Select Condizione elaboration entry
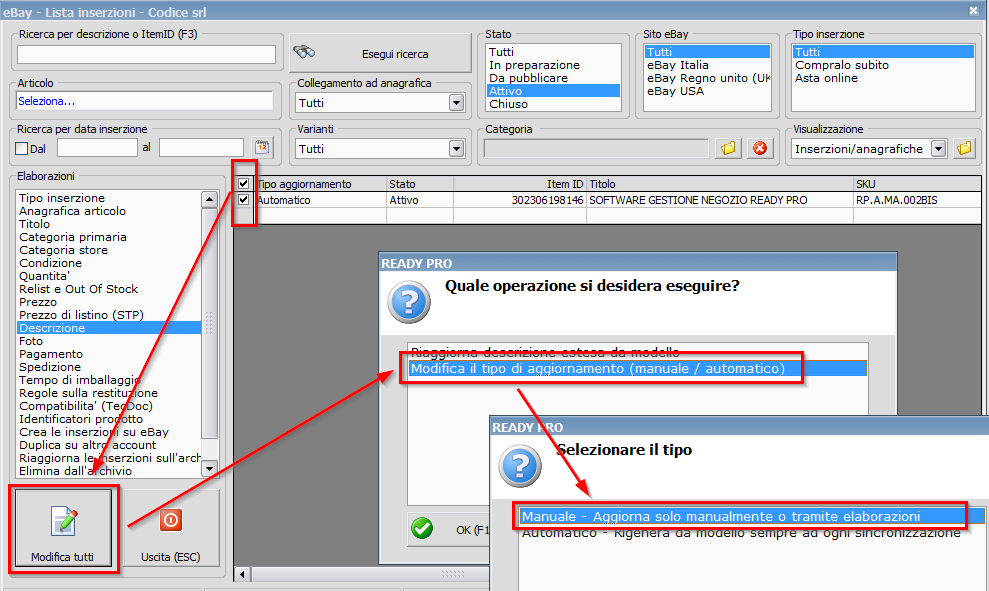The height and width of the screenshot is (591, 989). [x=108, y=263]
